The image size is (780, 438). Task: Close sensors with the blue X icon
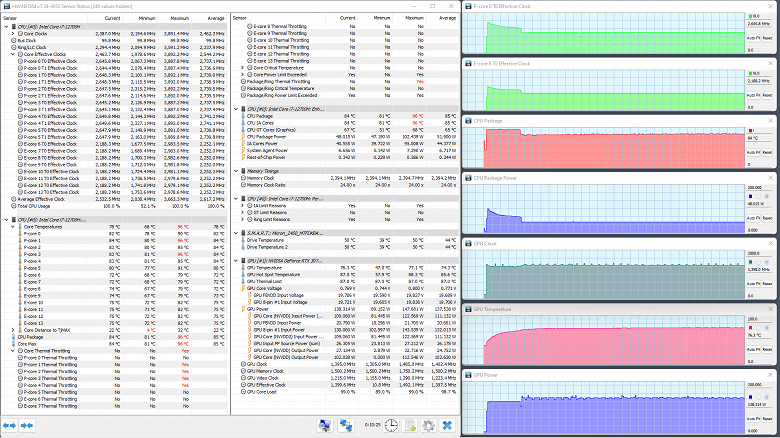pos(447,425)
